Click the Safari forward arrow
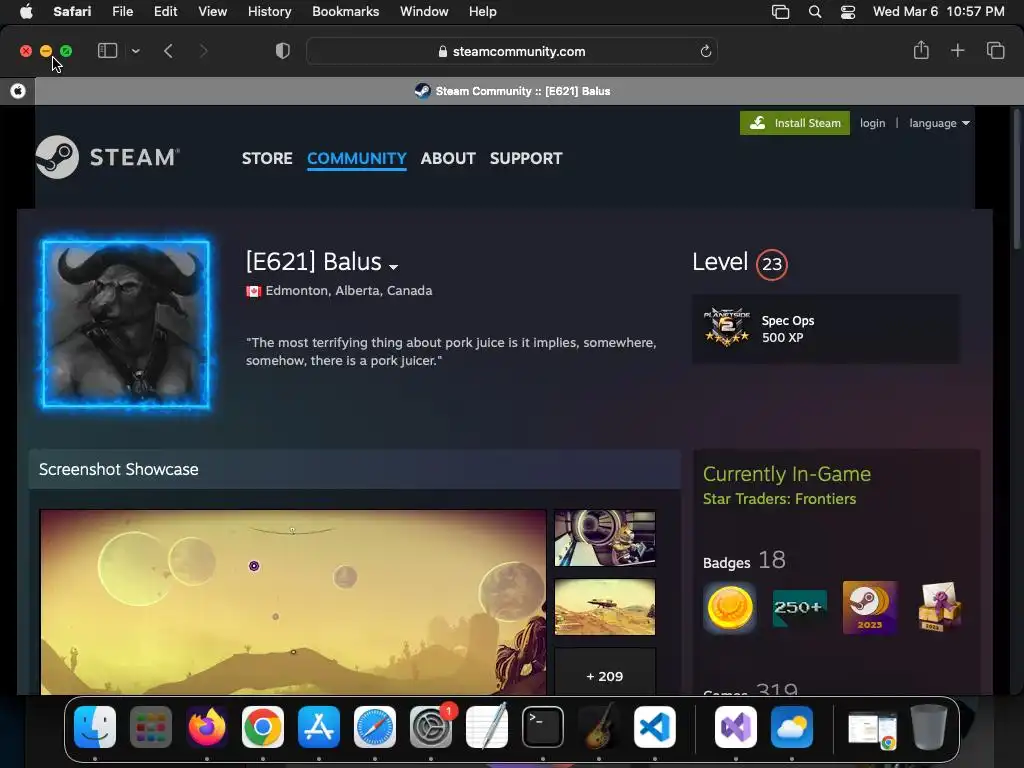Image resolution: width=1024 pixels, height=768 pixels. tap(203, 51)
